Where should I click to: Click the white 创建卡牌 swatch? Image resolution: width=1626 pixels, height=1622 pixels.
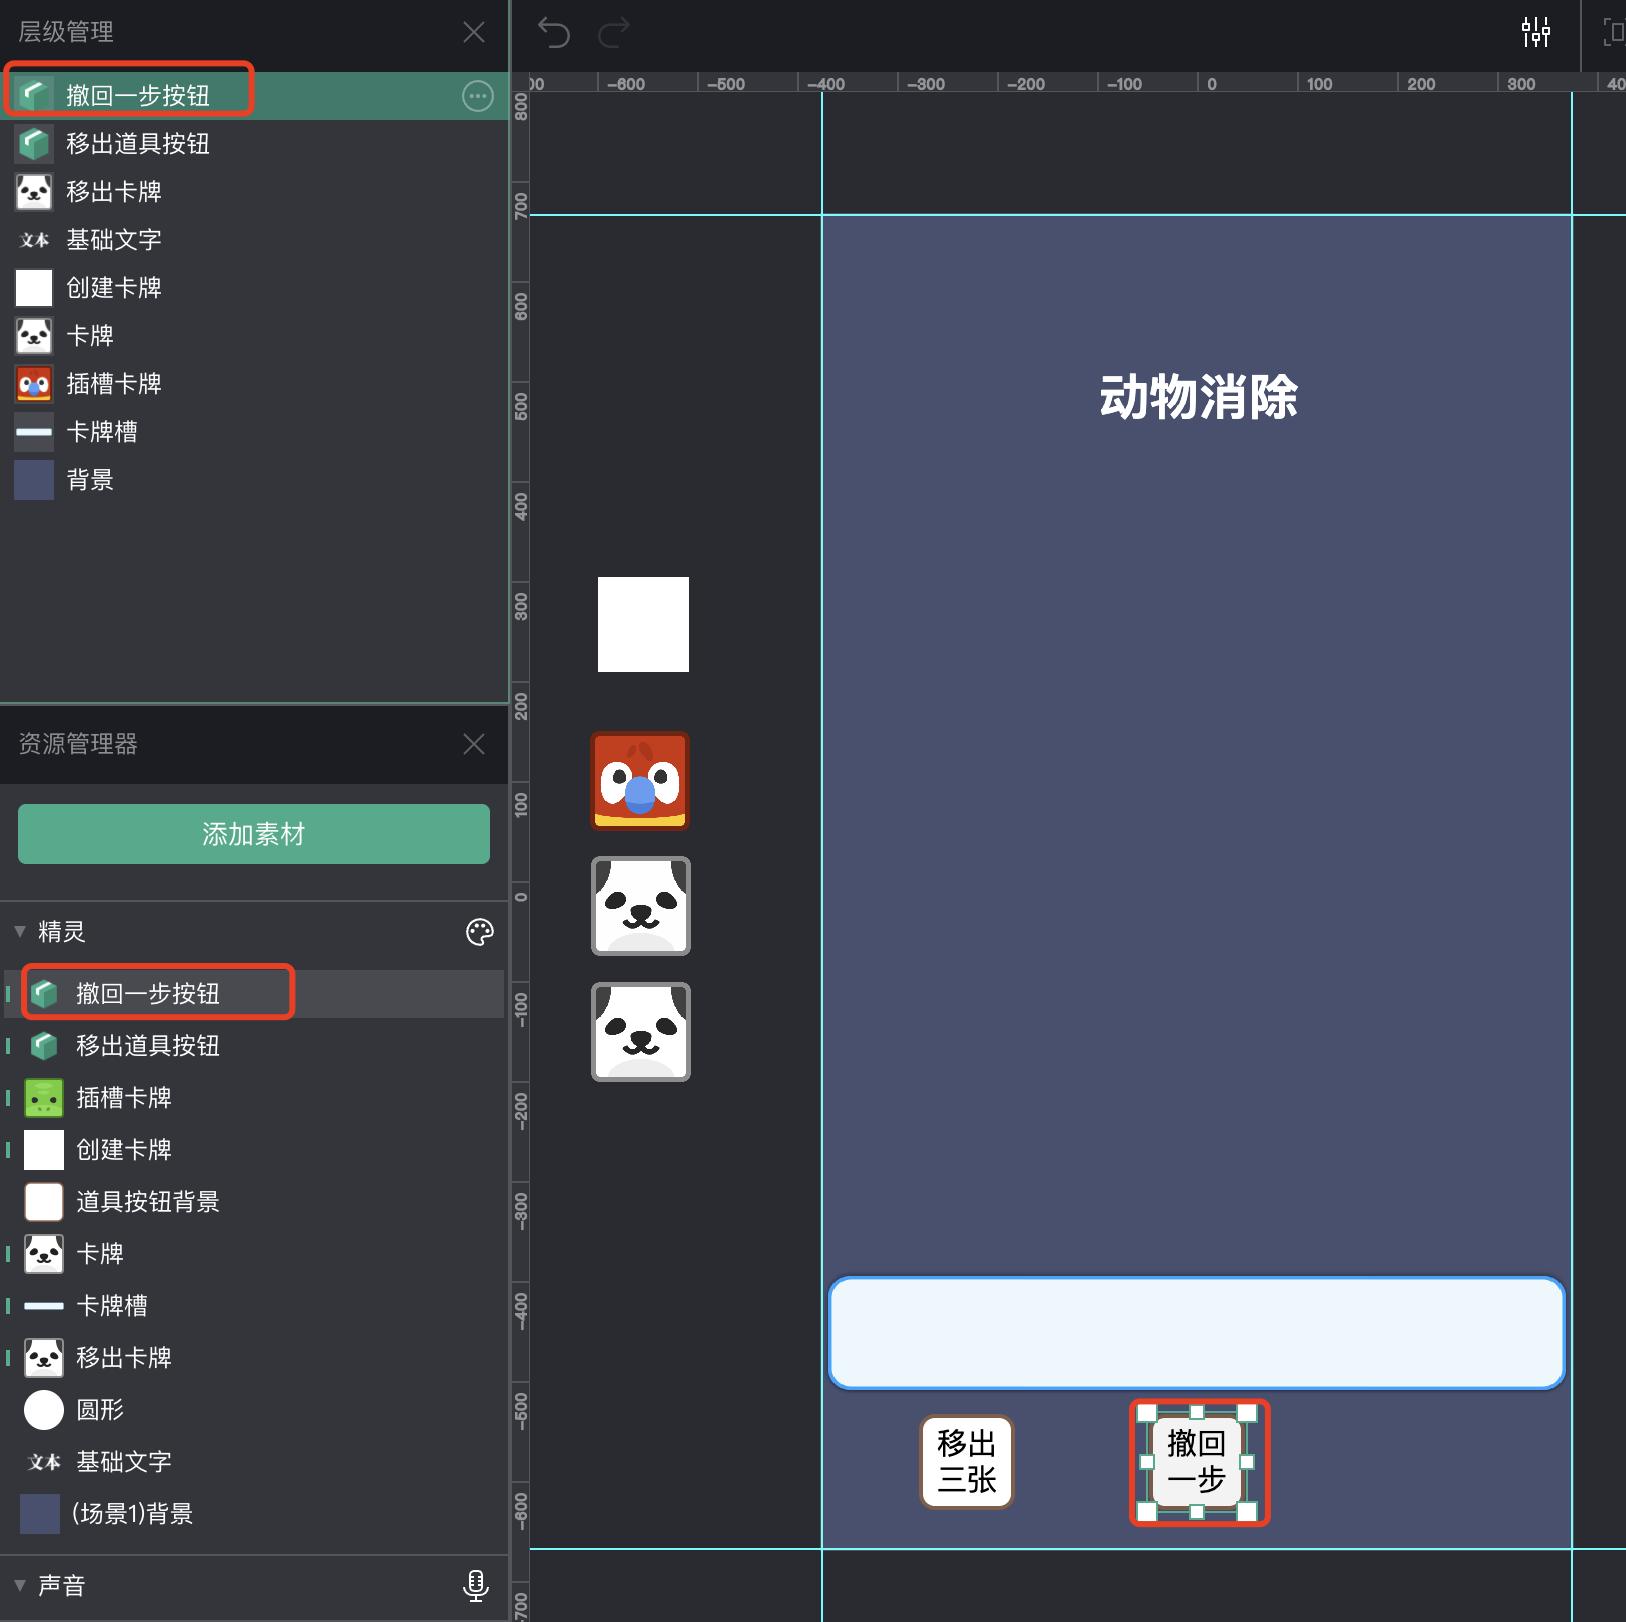pos(33,288)
